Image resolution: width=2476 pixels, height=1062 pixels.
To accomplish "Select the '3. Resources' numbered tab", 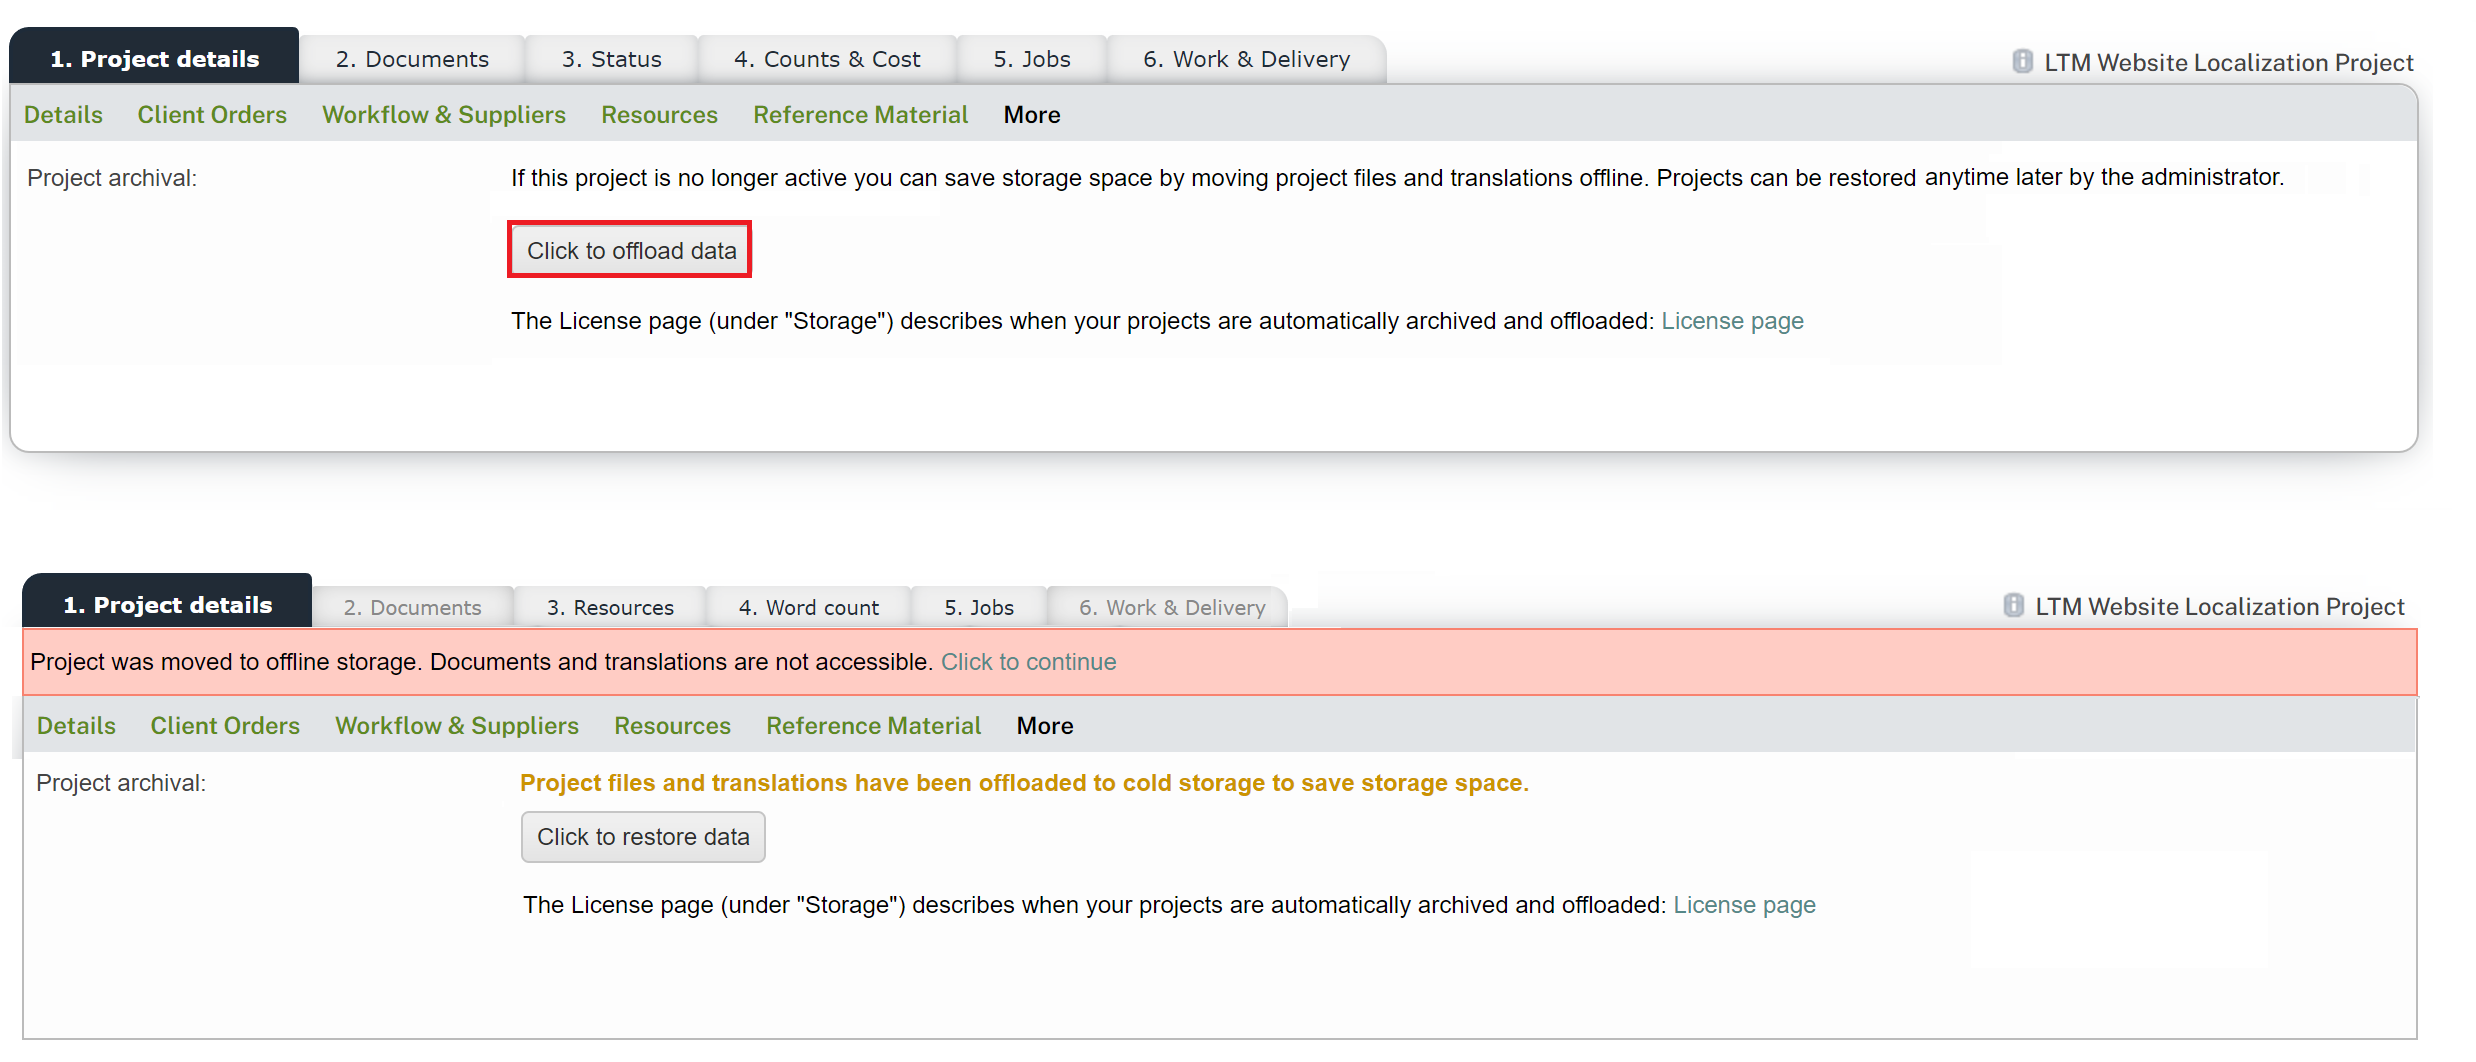I will [x=610, y=608].
